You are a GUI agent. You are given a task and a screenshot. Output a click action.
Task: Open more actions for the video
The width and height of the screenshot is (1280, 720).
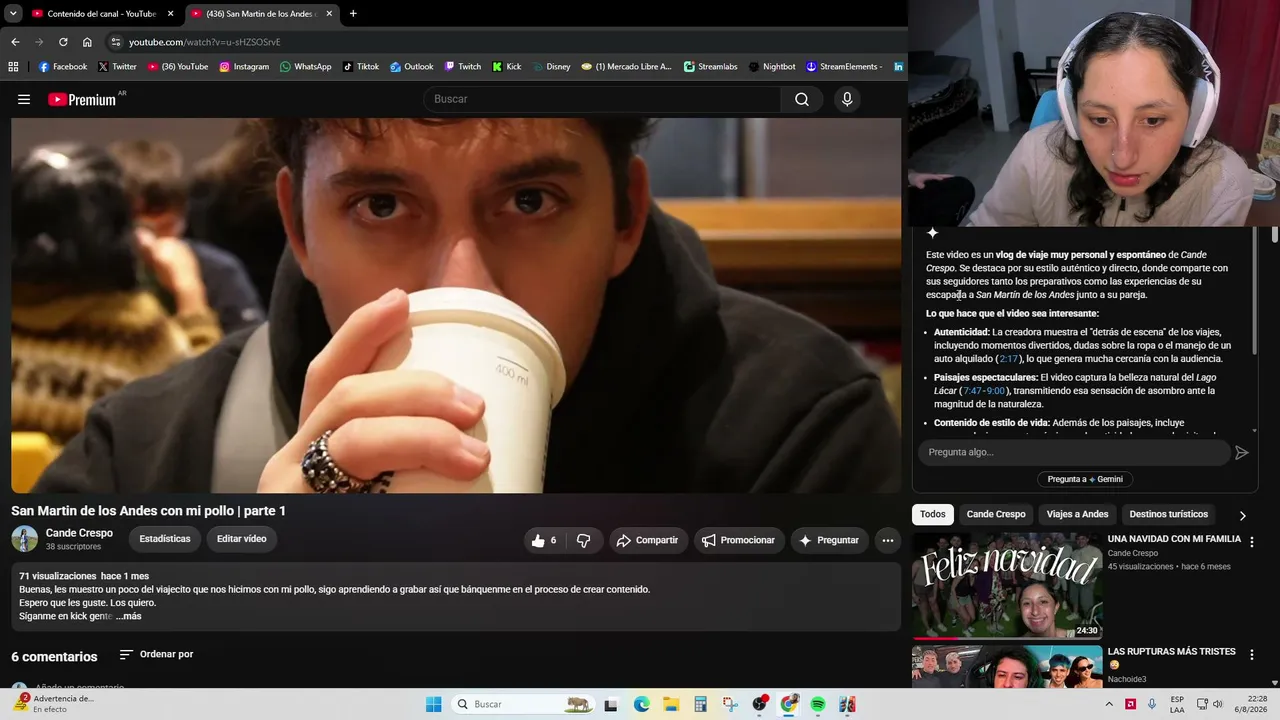point(887,540)
